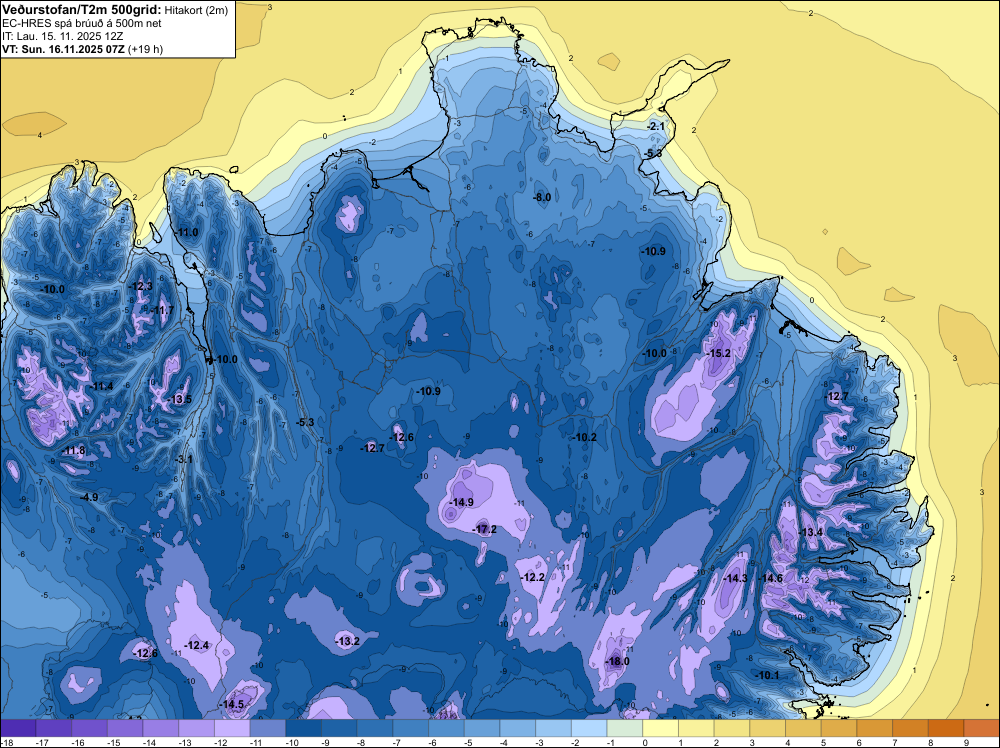Click the valid time 'VT: Sun. 16.11.2025 07Z'
Image resolution: width=1000 pixels, height=748 pixels.
[64, 49]
